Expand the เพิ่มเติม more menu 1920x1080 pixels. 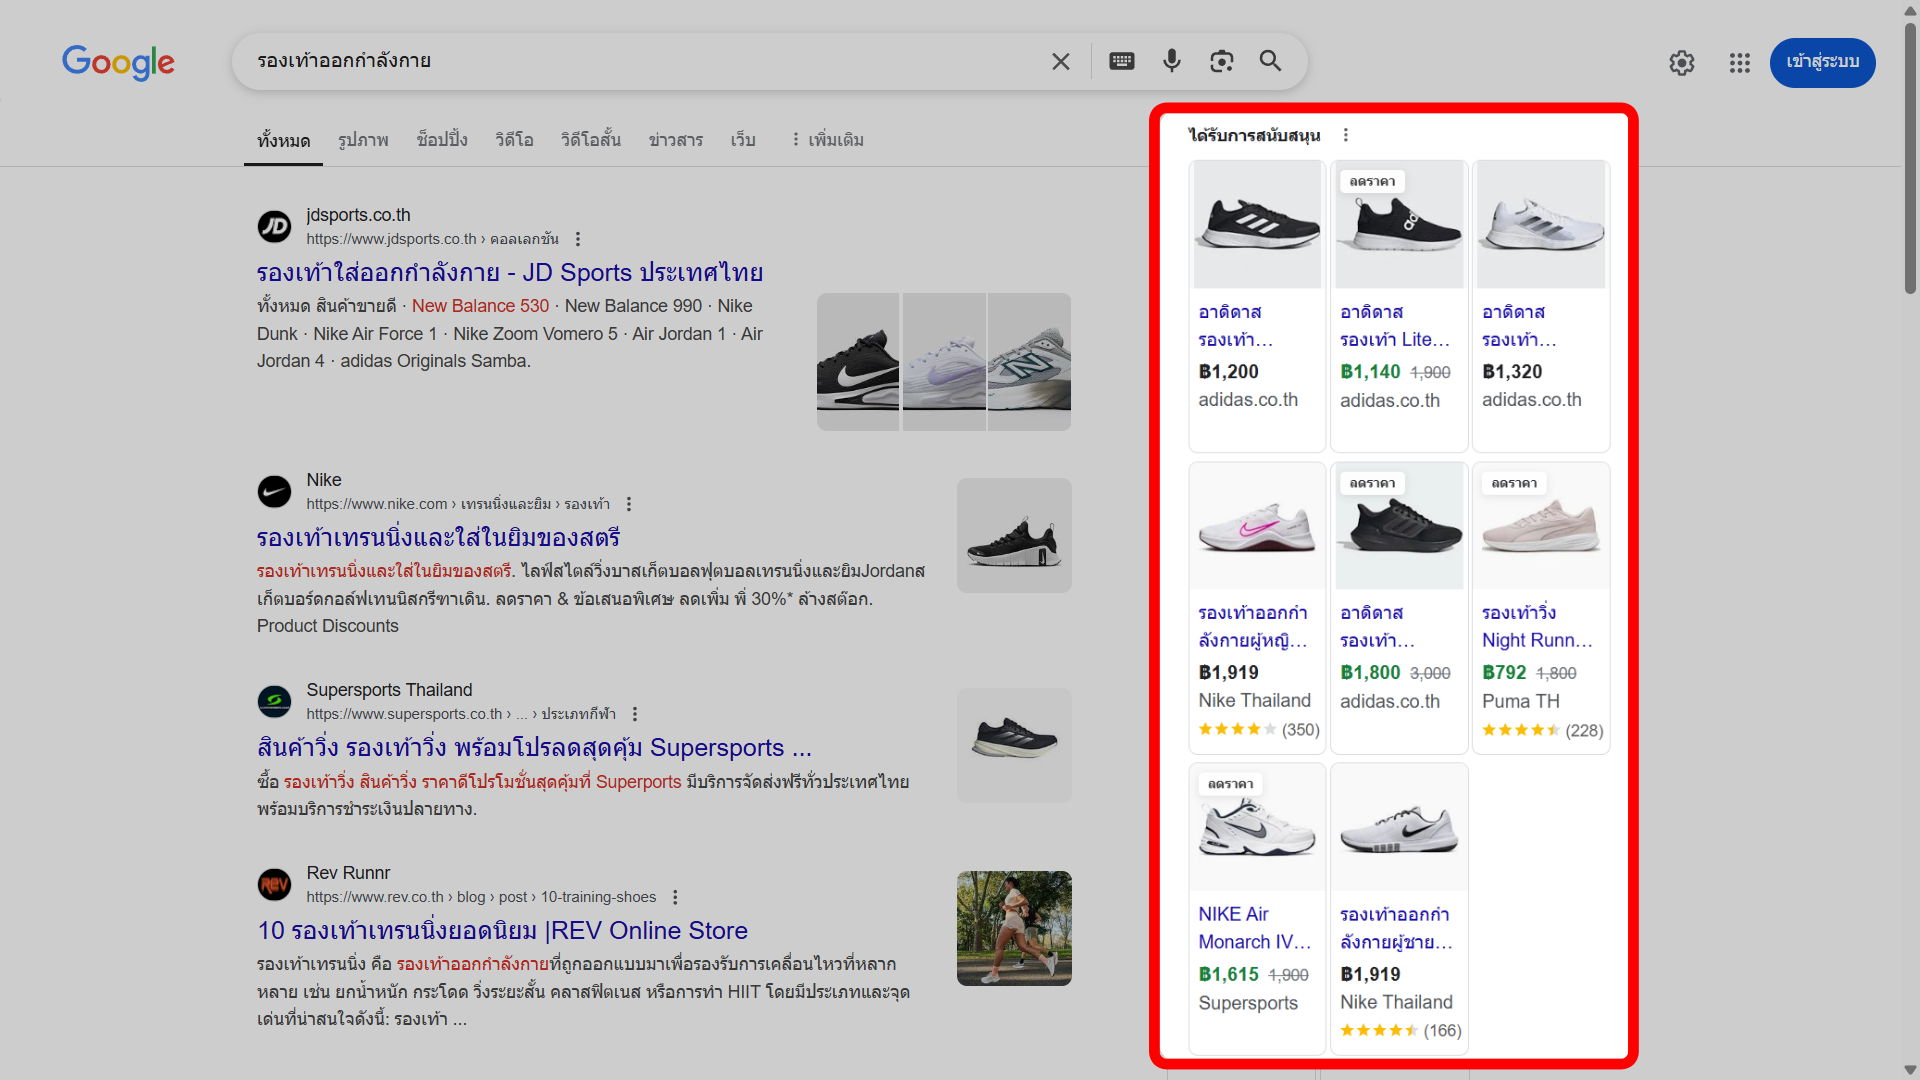[827, 140]
